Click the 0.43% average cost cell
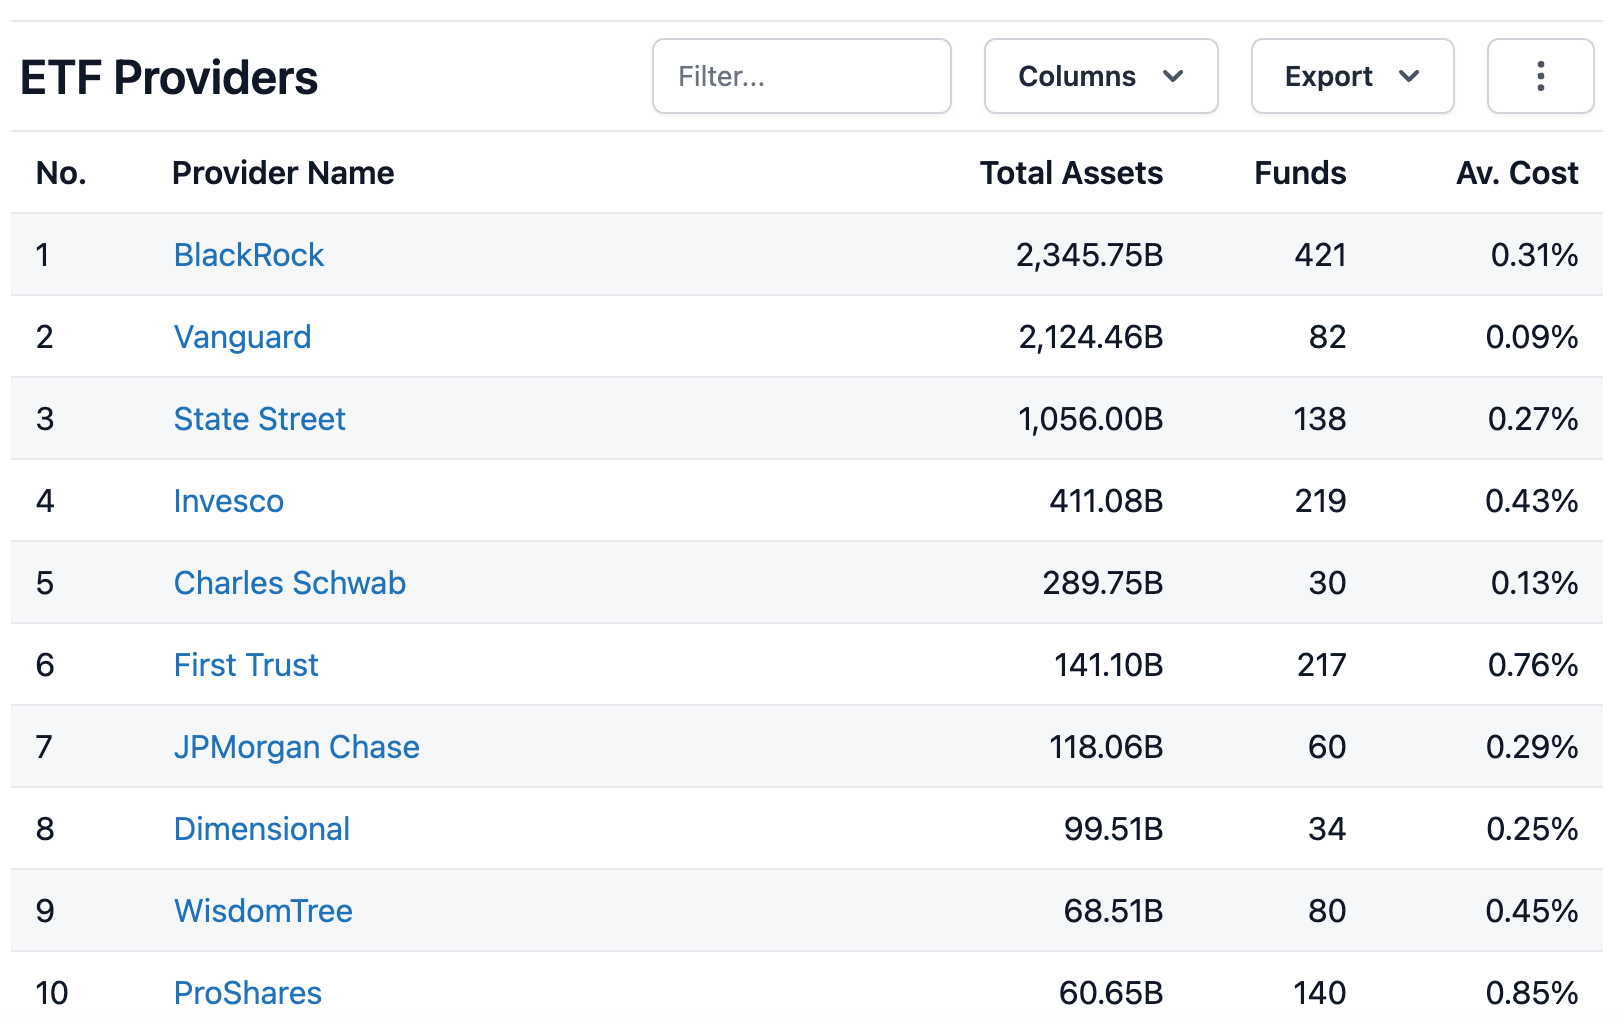 click(1532, 501)
